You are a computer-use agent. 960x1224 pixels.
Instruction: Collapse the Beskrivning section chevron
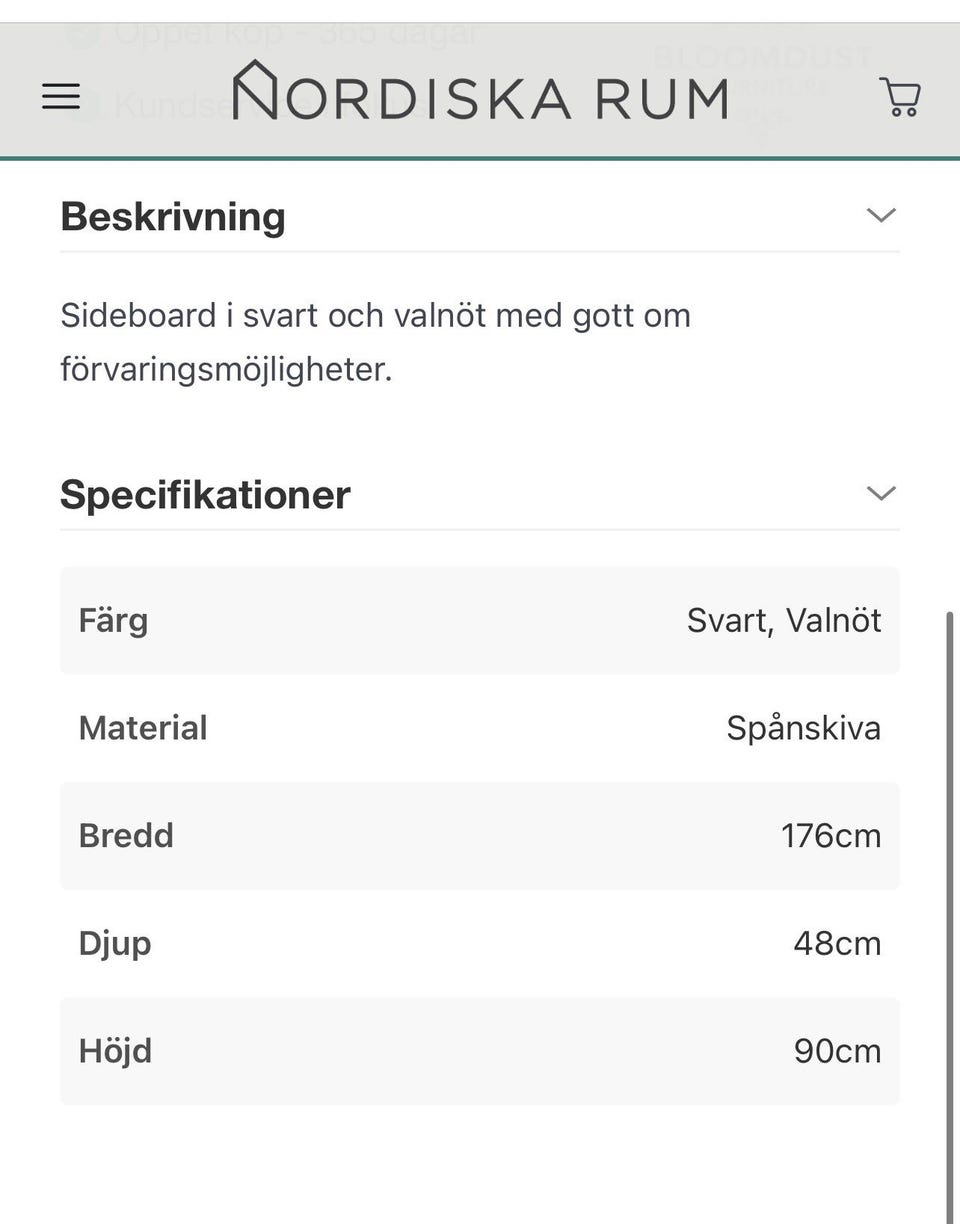[x=880, y=216]
